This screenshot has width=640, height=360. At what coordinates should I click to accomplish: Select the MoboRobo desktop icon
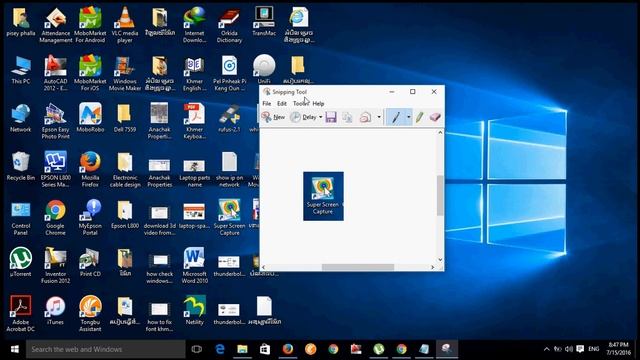click(x=90, y=118)
